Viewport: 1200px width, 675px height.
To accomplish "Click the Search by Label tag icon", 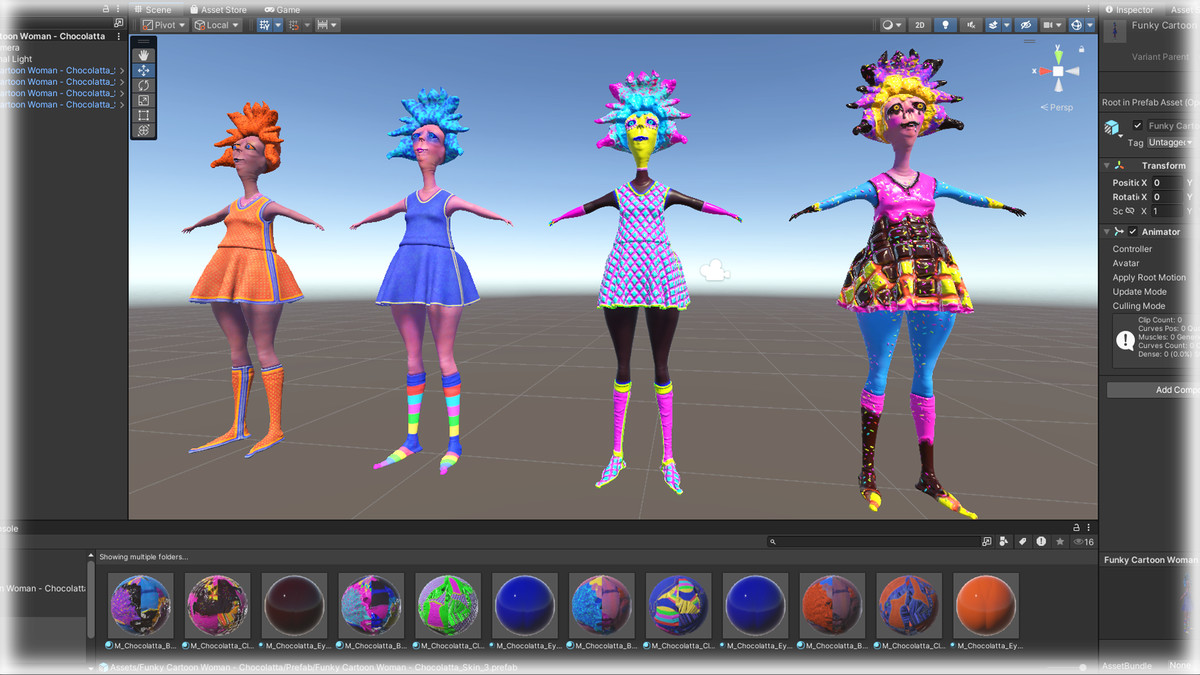I will [1022, 541].
